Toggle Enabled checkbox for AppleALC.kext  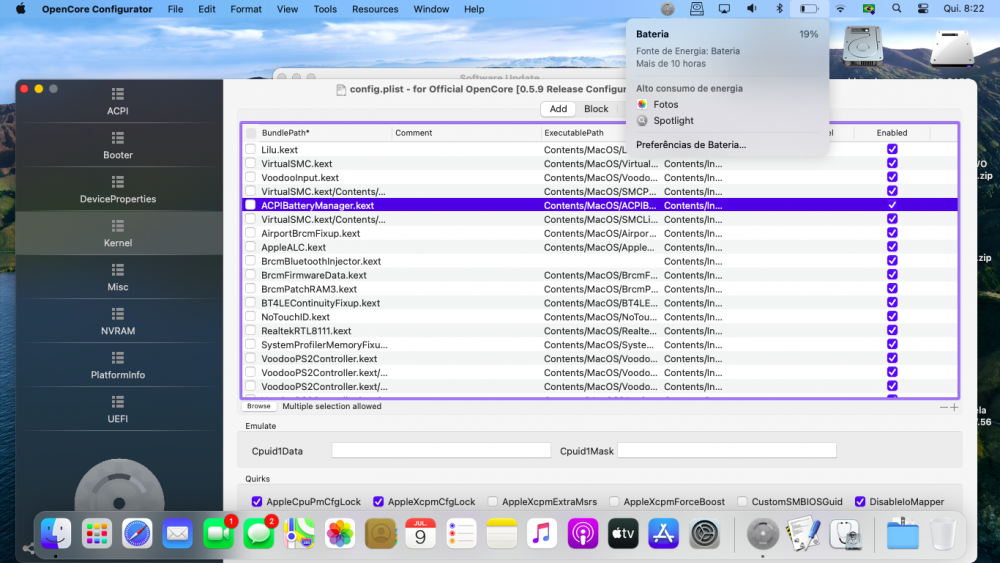coord(892,247)
